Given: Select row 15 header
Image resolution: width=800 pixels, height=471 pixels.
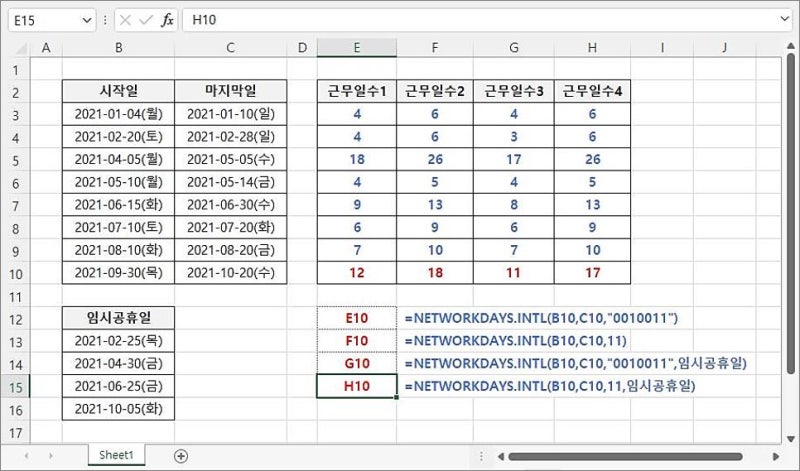Looking at the screenshot, I should [15, 387].
